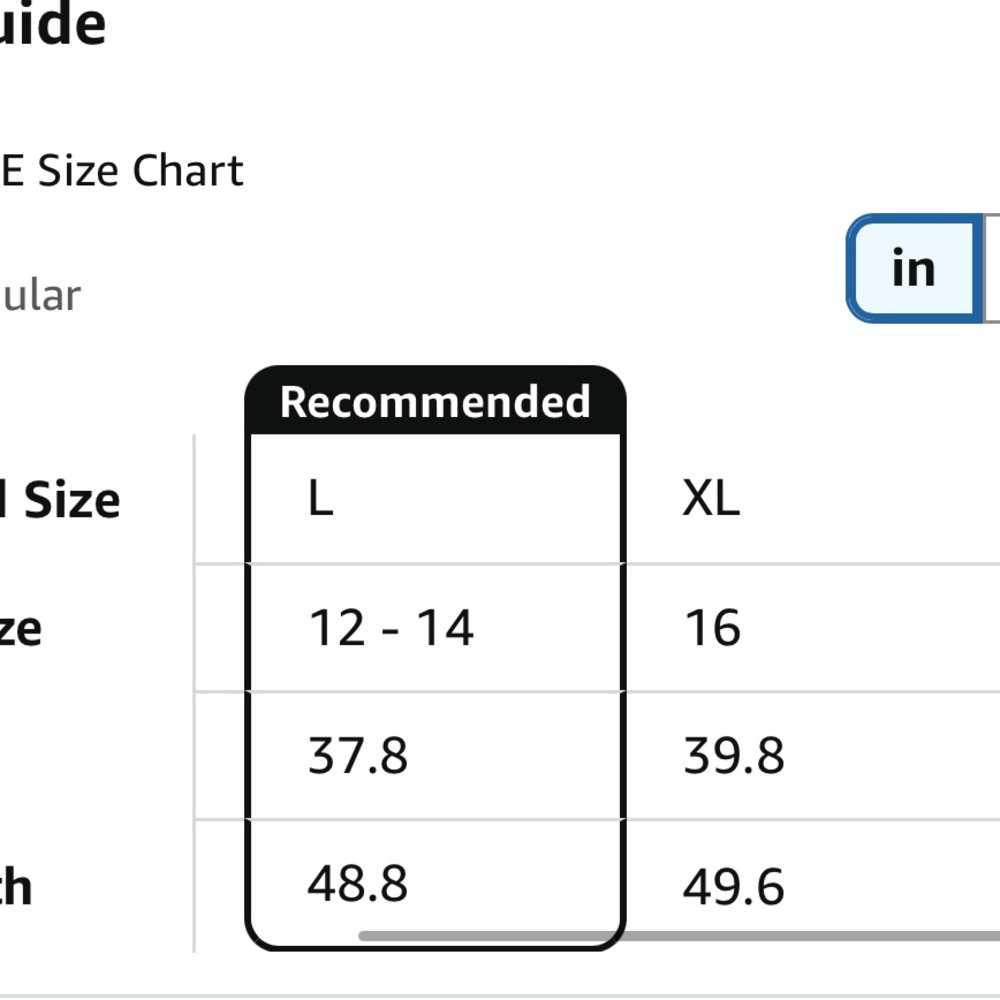Screen dimensions: 1000x1000
Task: Click the 48.8 measurement in recommended column
Action: (358, 884)
